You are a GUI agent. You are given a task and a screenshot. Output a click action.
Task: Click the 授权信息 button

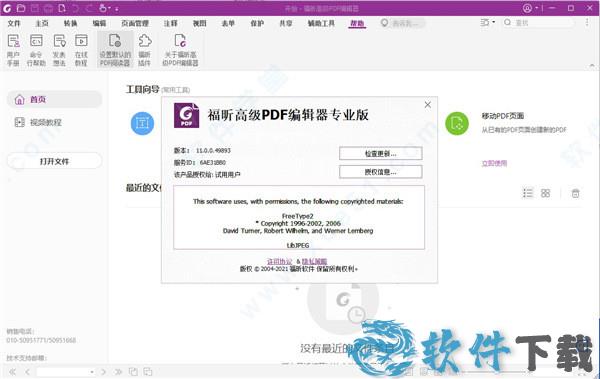(x=381, y=172)
